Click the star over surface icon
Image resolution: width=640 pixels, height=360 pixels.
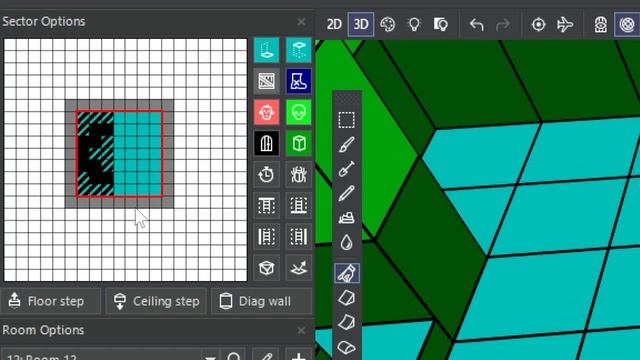pyautogui.click(x=299, y=268)
